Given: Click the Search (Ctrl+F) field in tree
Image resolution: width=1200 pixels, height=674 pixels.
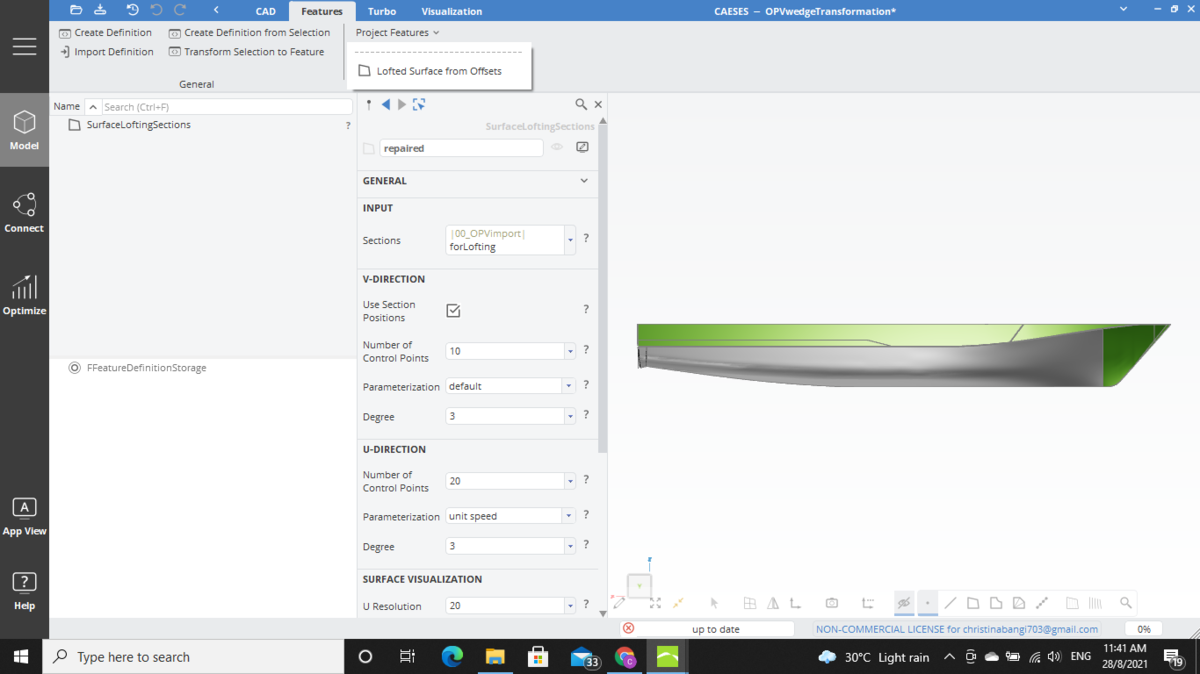Looking at the screenshot, I should tap(226, 106).
